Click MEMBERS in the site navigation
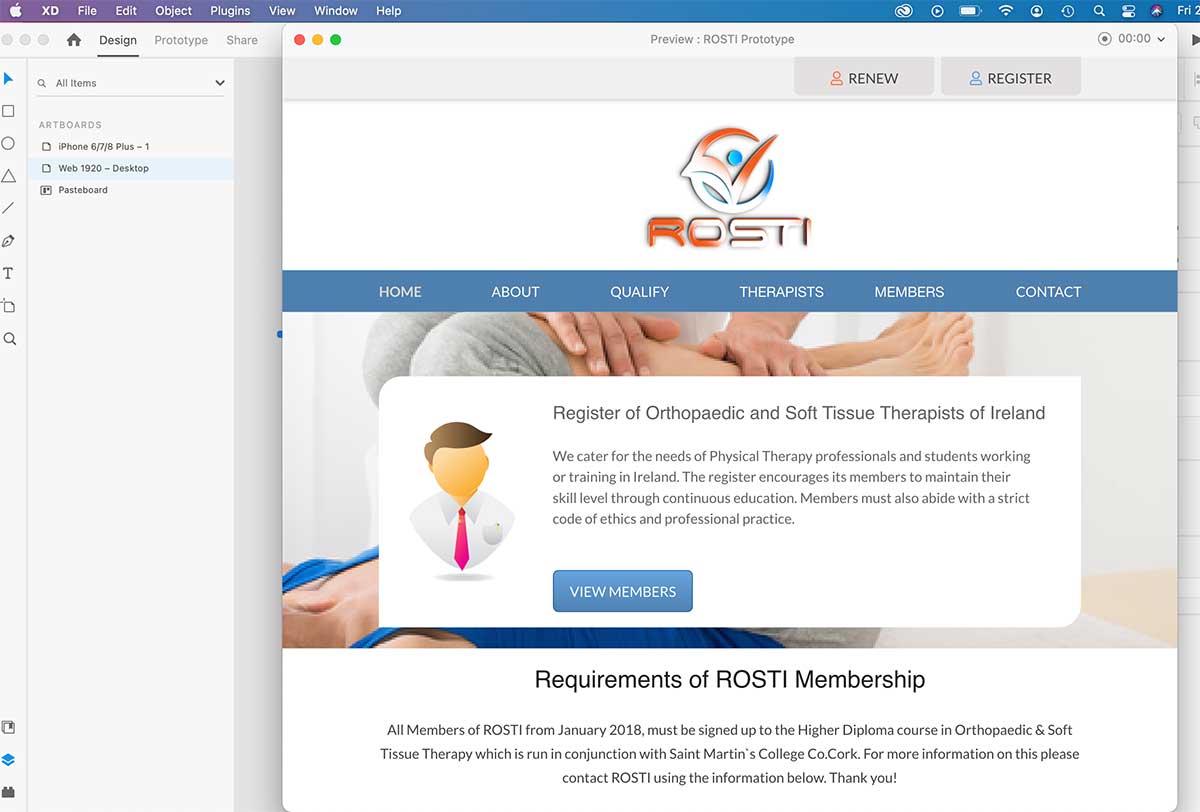This screenshot has width=1200, height=812. [909, 292]
